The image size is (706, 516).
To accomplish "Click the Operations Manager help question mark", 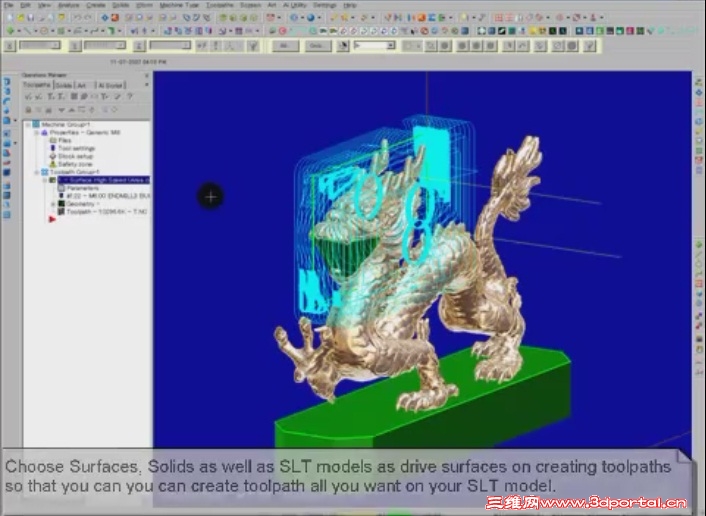I will [x=130, y=97].
